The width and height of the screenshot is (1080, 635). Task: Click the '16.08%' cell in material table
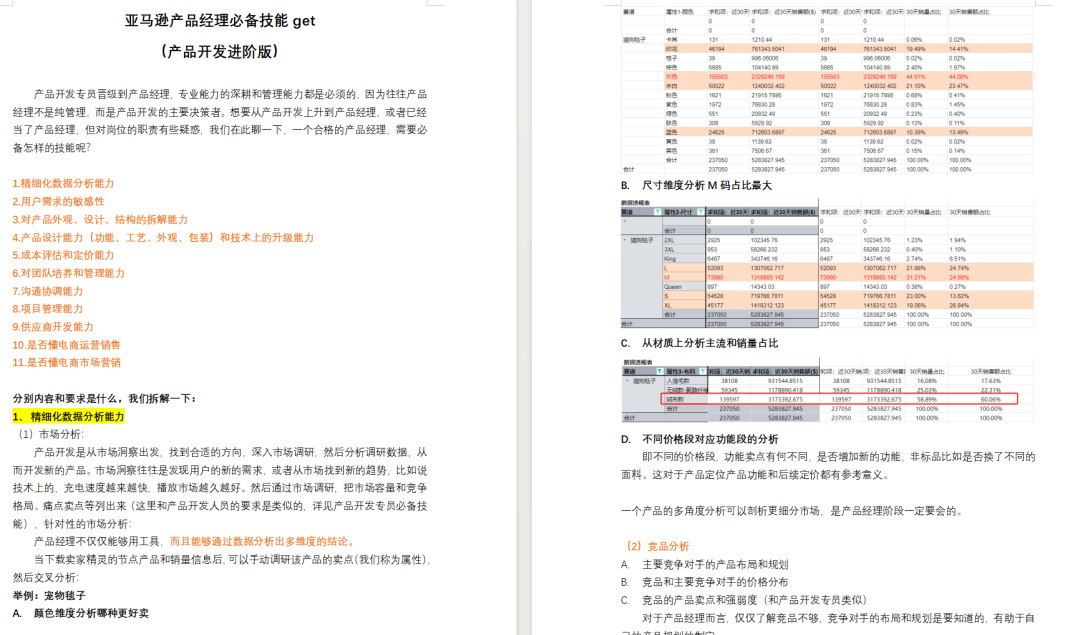[x=926, y=381]
